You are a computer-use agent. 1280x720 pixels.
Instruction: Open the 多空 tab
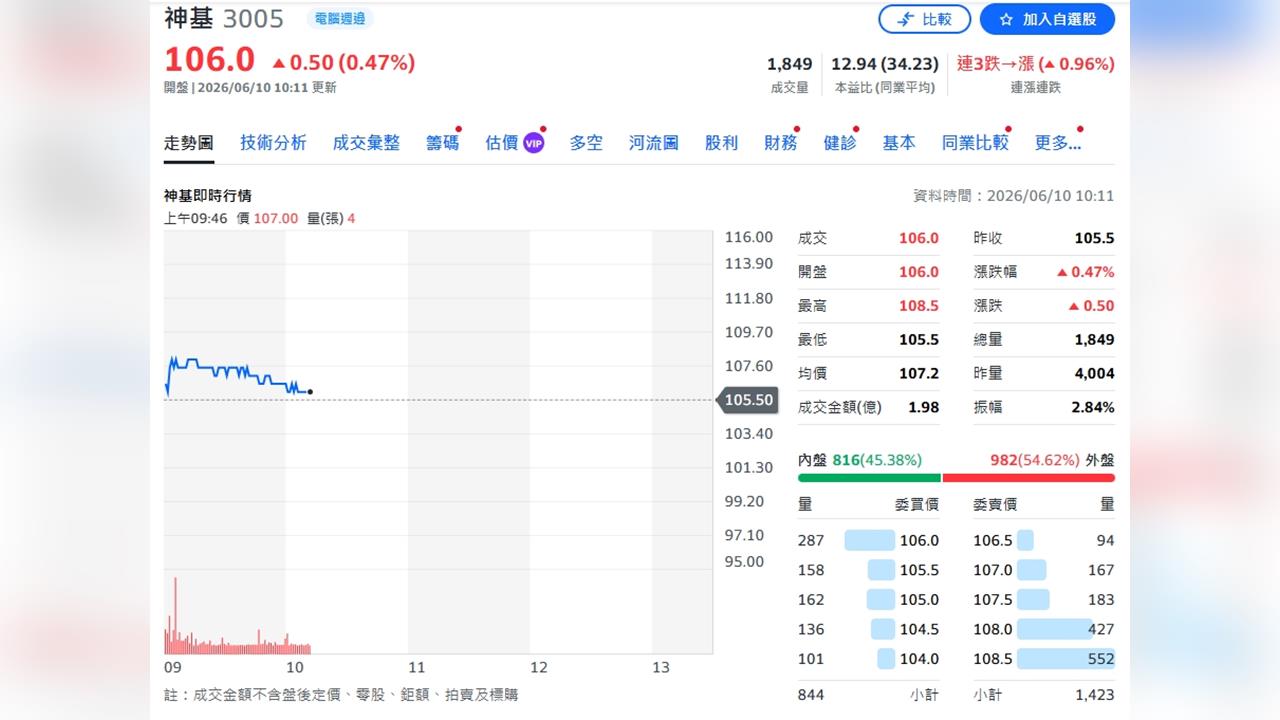586,143
